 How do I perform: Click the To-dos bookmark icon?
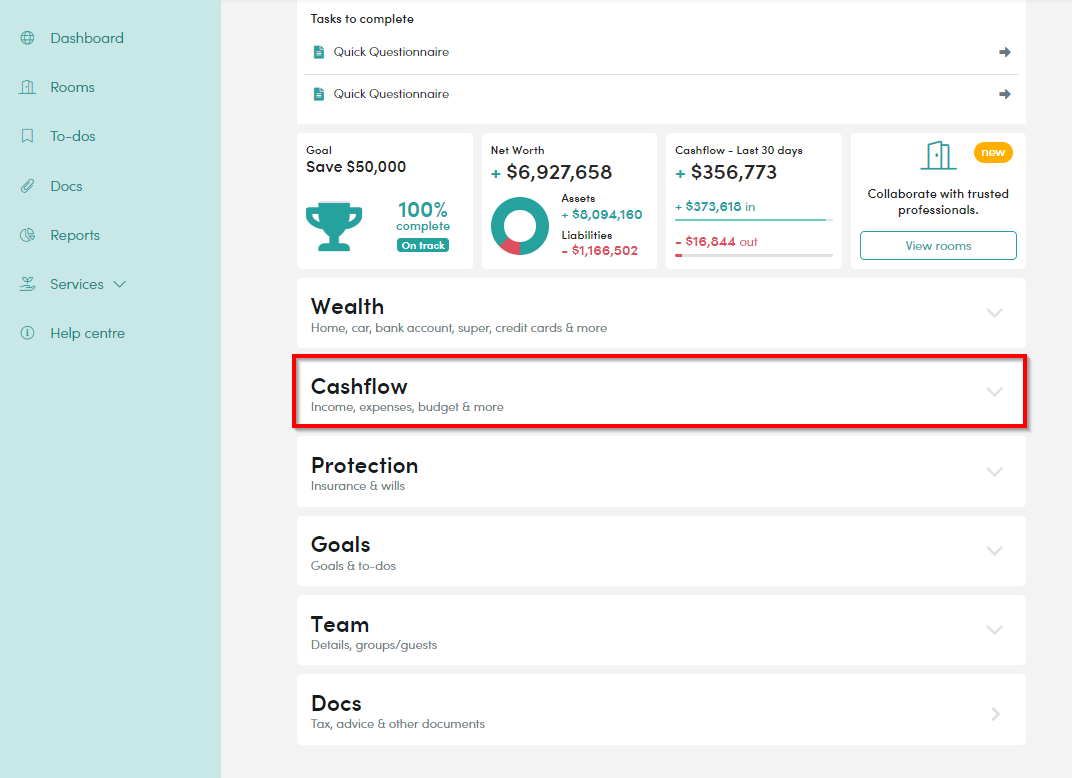click(27, 136)
